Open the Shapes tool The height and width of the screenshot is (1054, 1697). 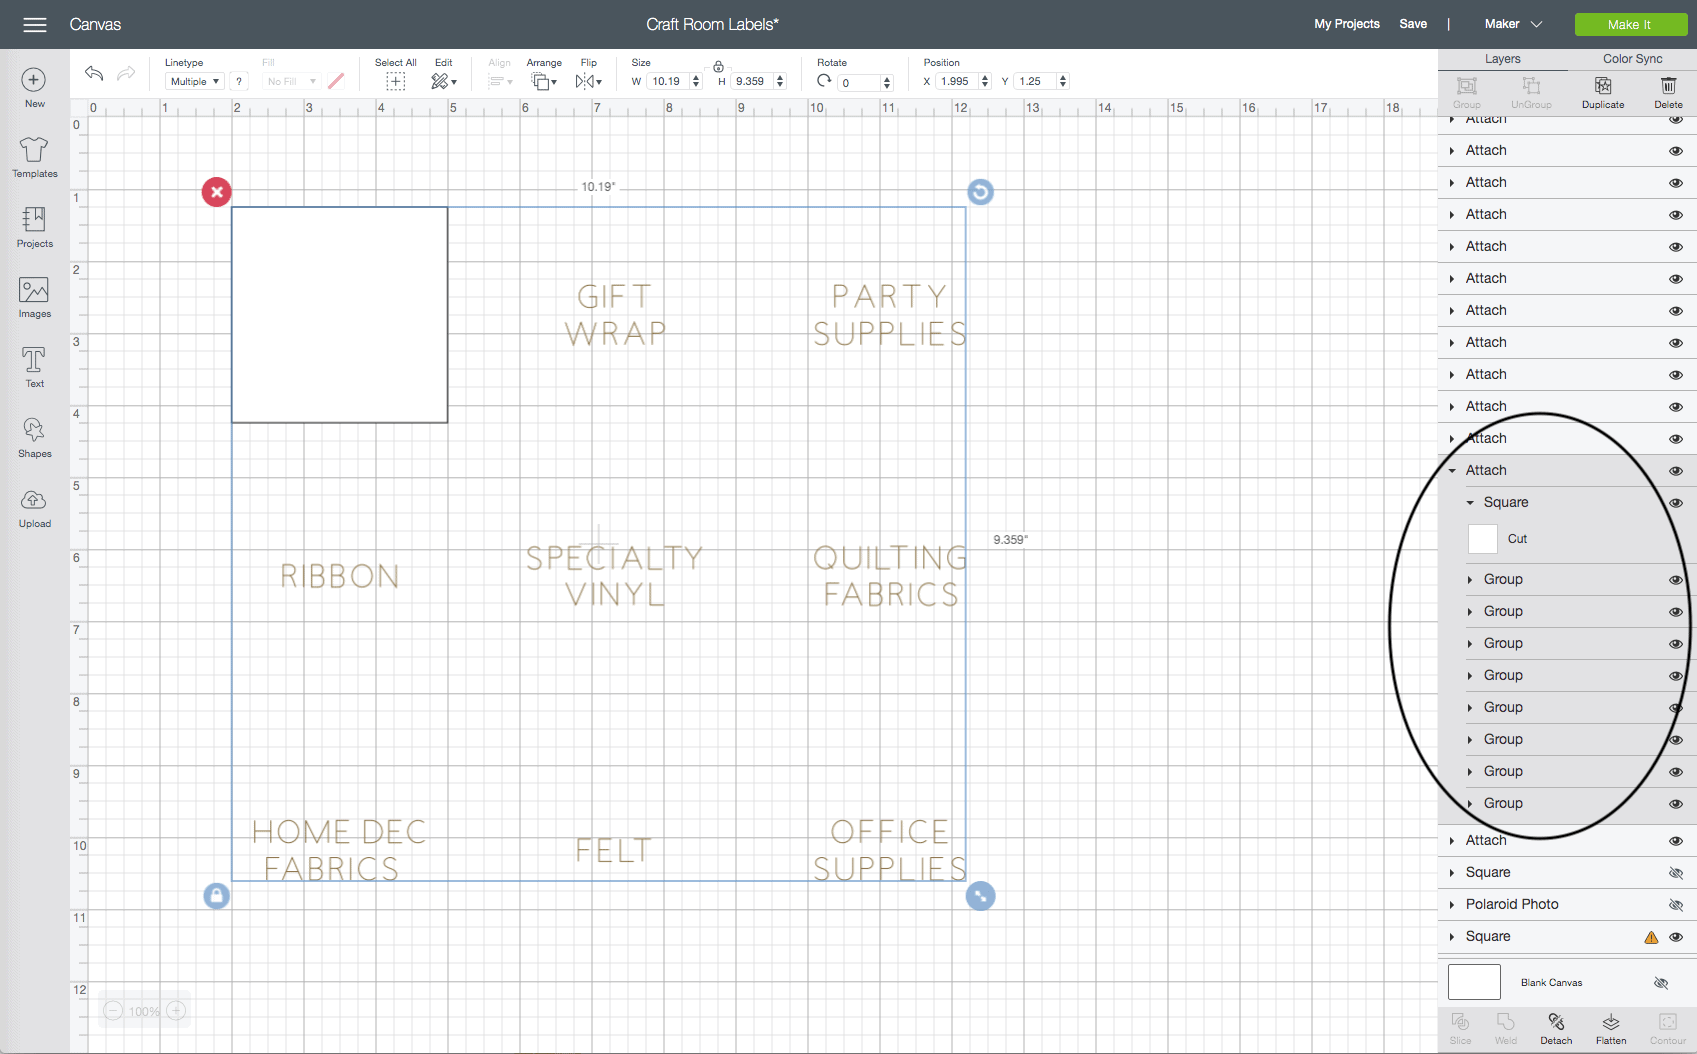[34, 437]
